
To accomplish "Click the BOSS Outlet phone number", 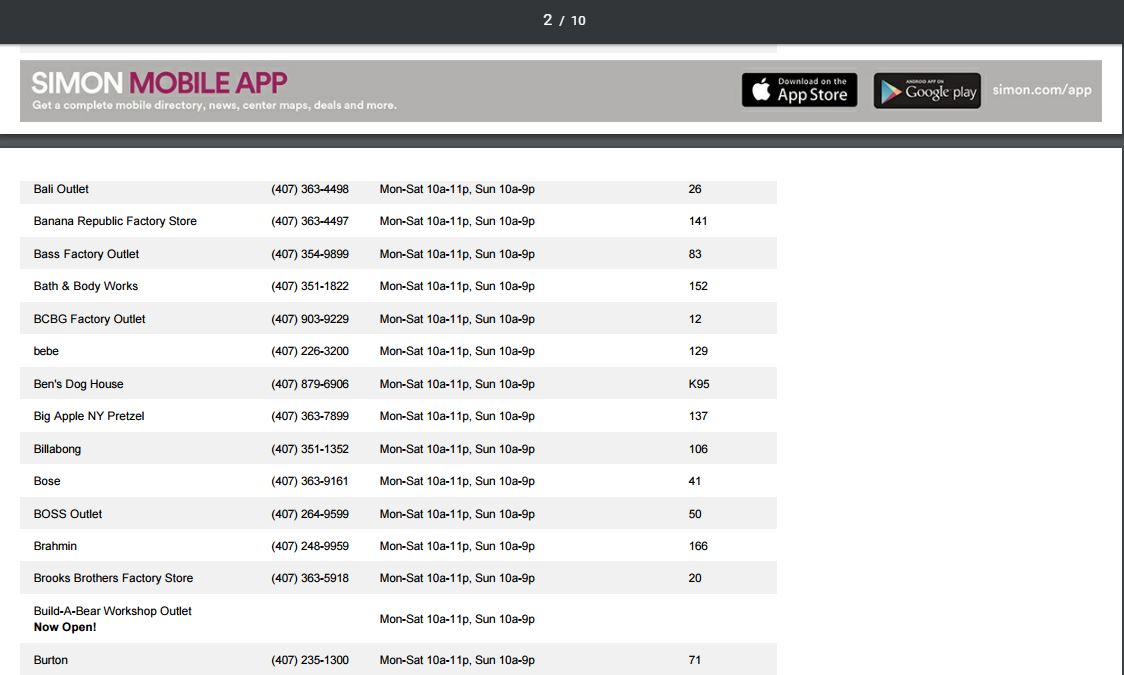I will 310,514.
